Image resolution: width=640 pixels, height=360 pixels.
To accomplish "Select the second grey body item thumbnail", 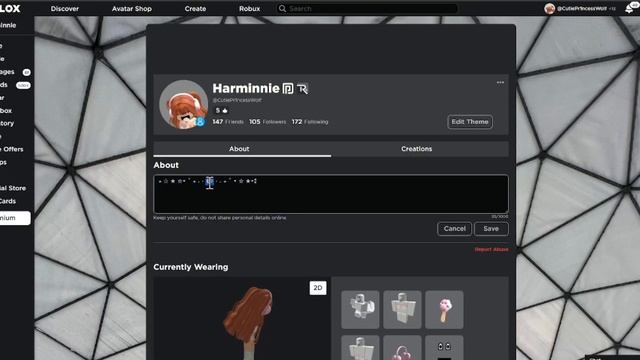I will (402, 309).
